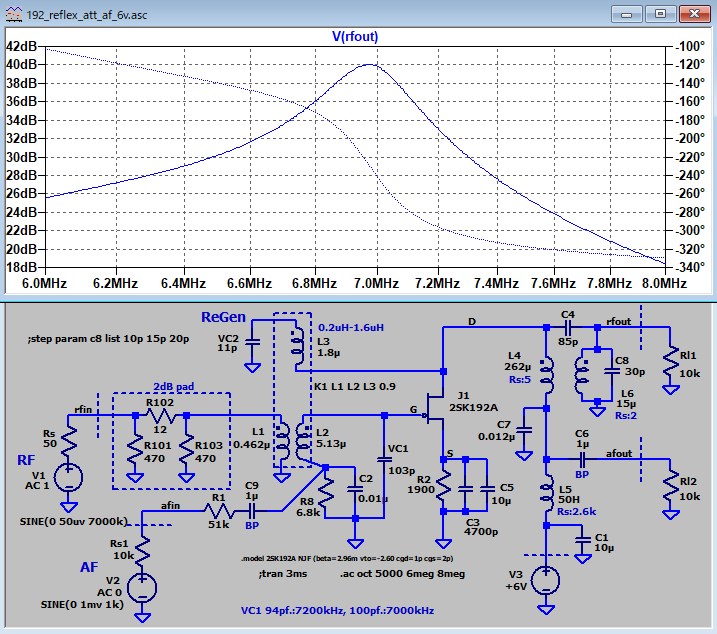Select resistor R2 1900 symbol
The width and height of the screenshot is (717, 634).
[x=443, y=486]
